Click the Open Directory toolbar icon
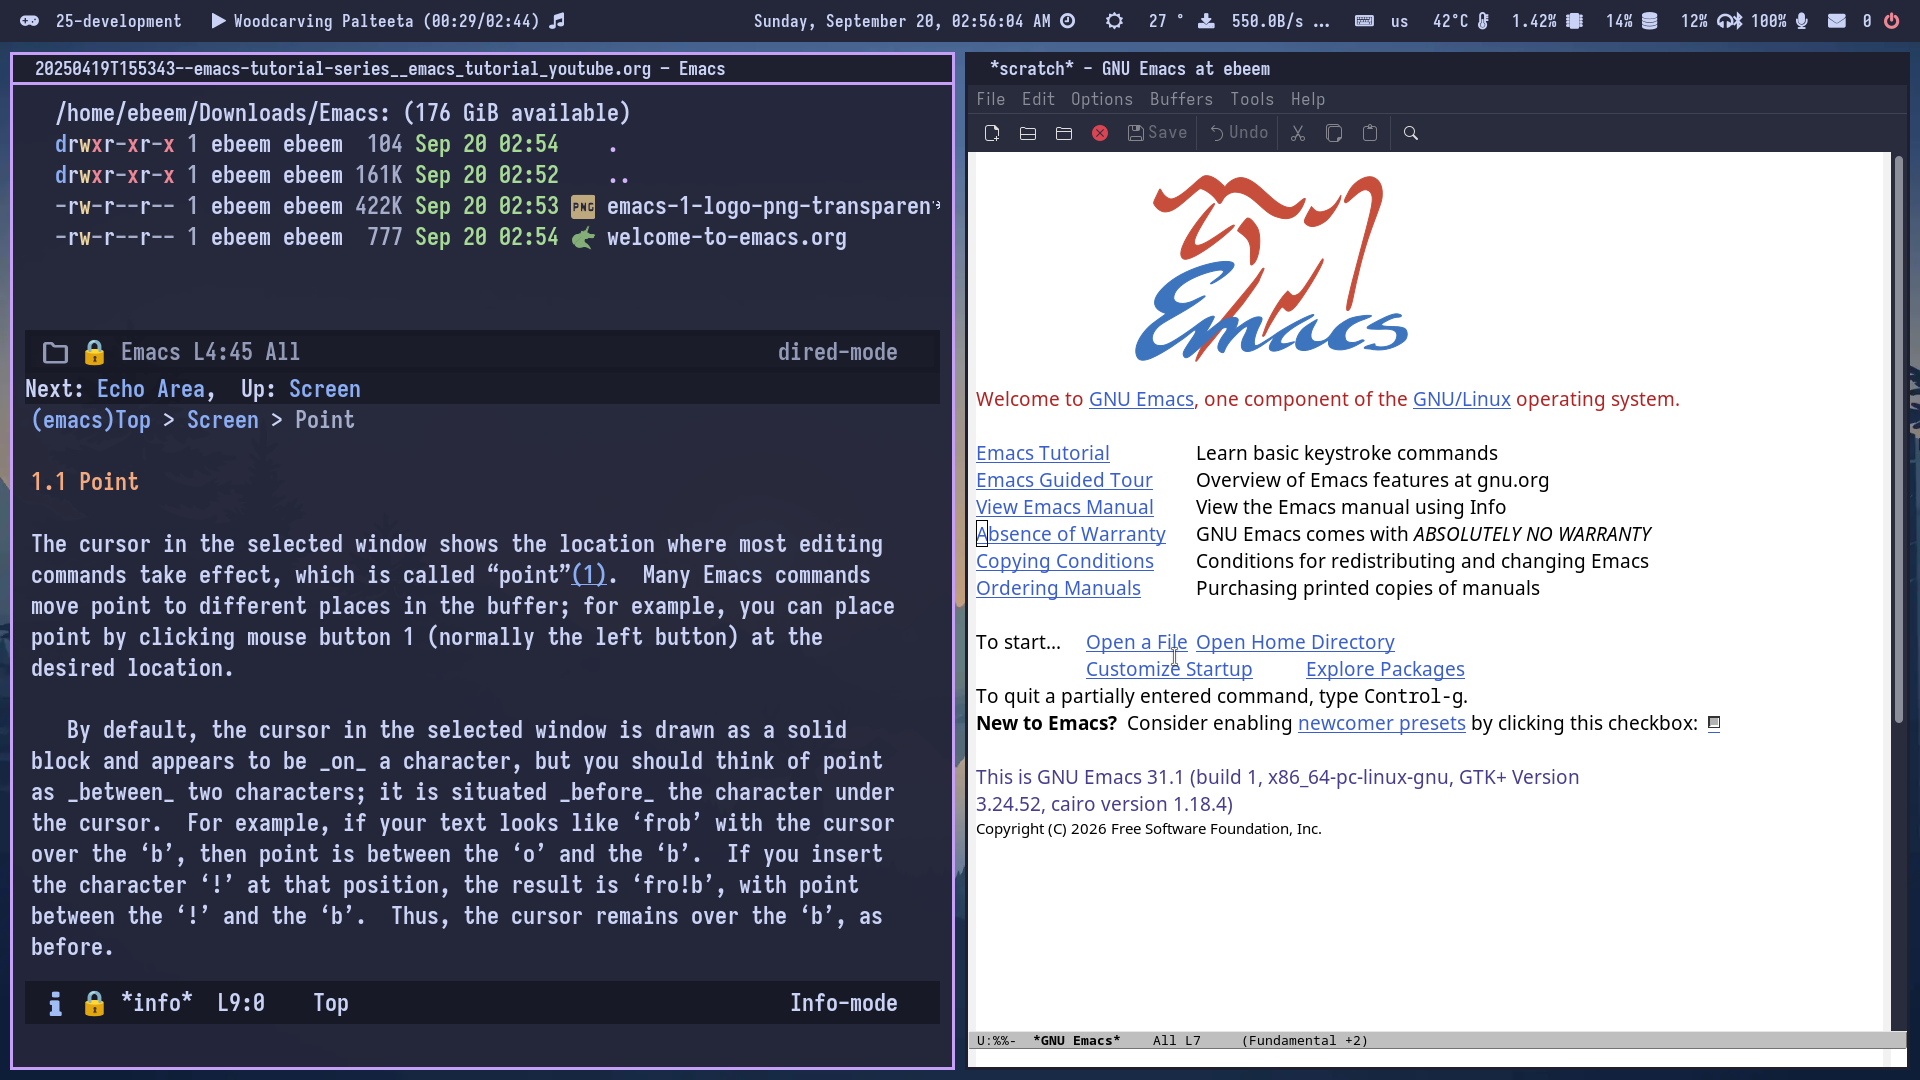Screen dimensions: 1920x1080 (x=1063, y=133)
